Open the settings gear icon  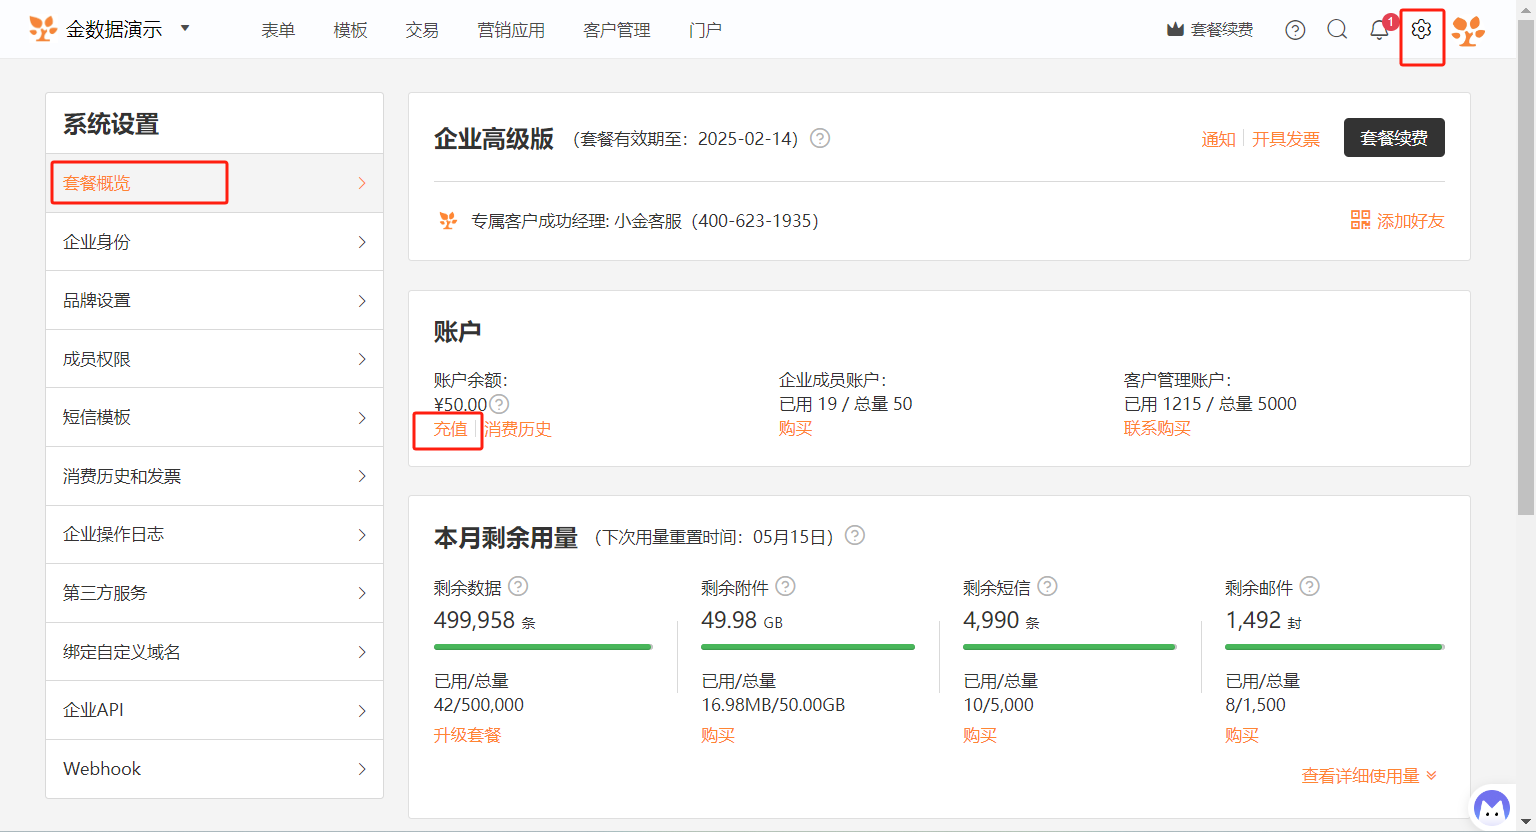pos(1421,29)
